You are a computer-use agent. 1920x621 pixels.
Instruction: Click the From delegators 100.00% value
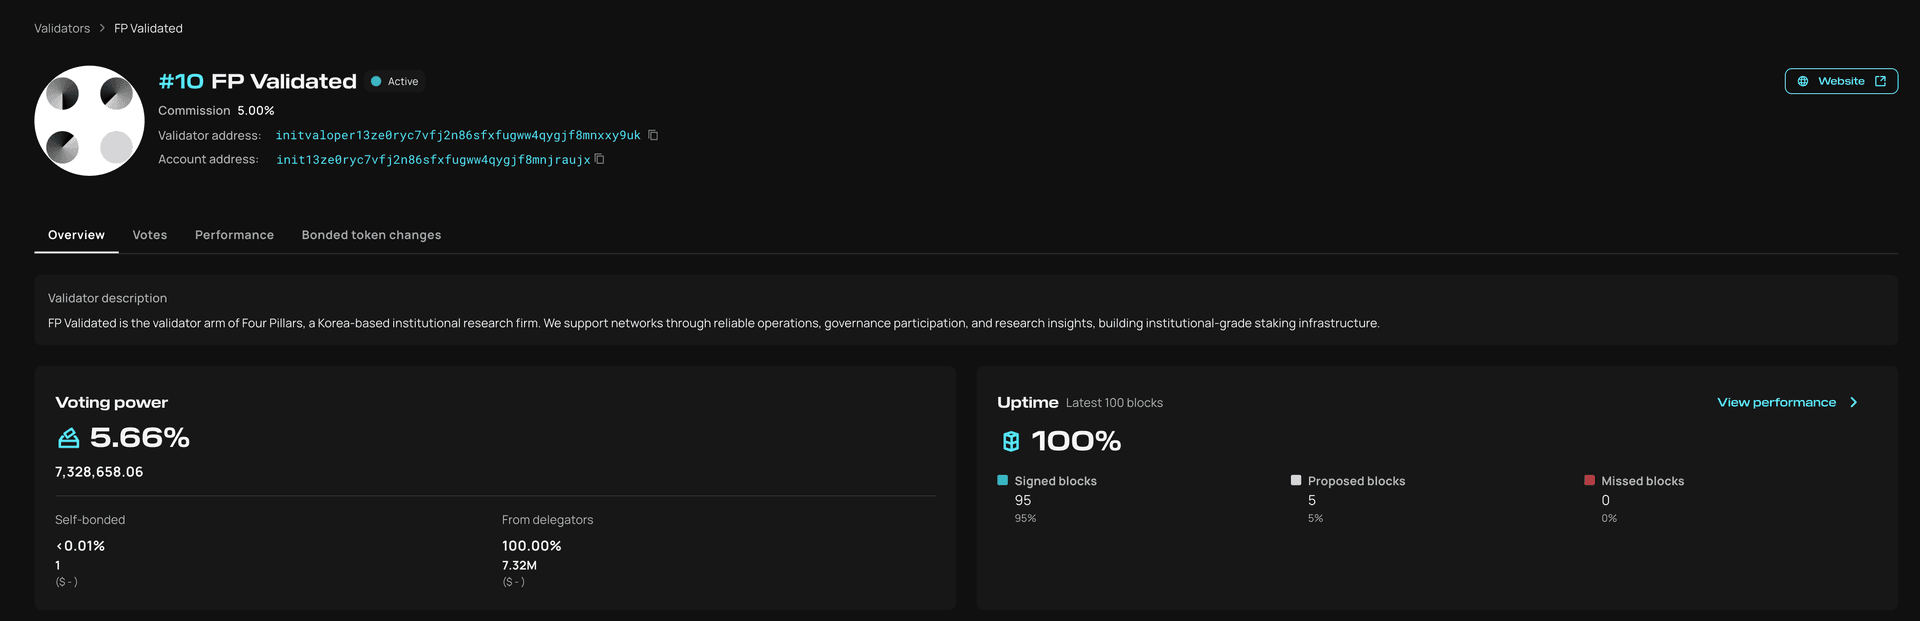[532, 546]
